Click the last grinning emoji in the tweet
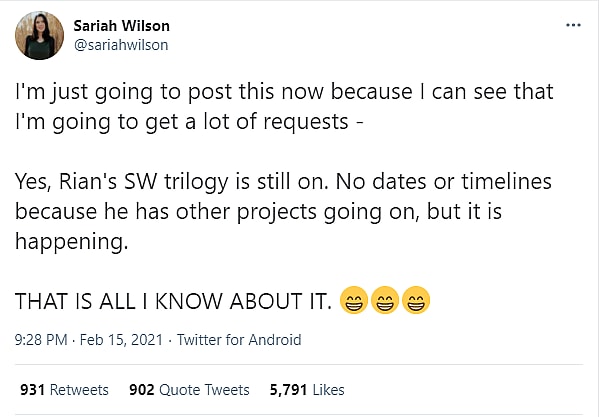This screenshot has height=417, width=600. [418, 297]
